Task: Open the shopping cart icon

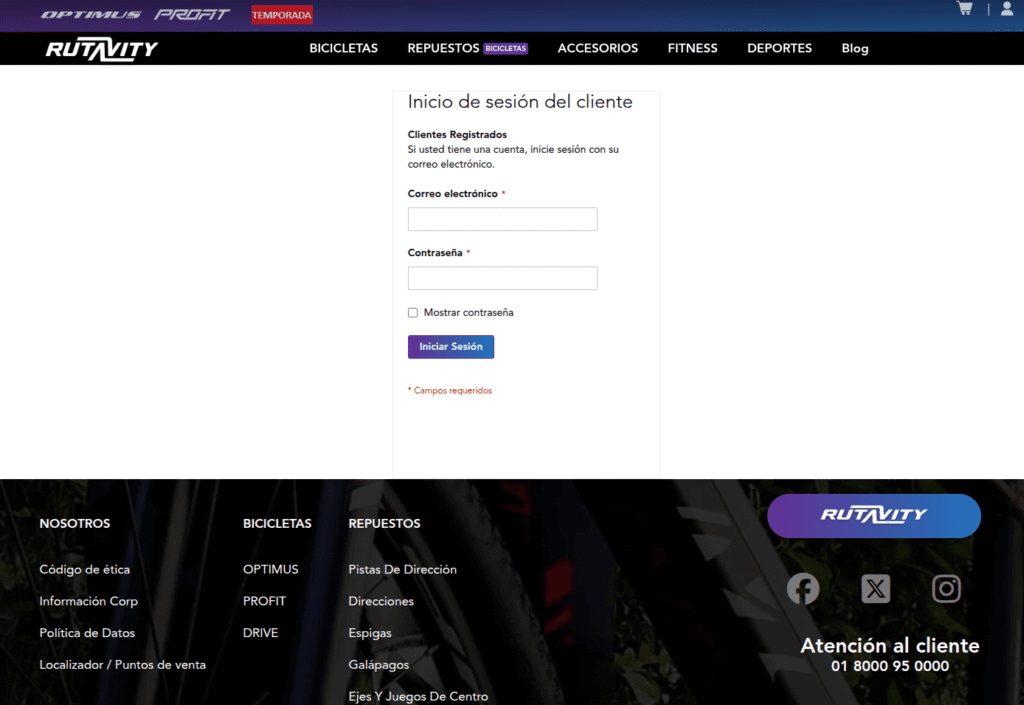Action: pos(964,9)
